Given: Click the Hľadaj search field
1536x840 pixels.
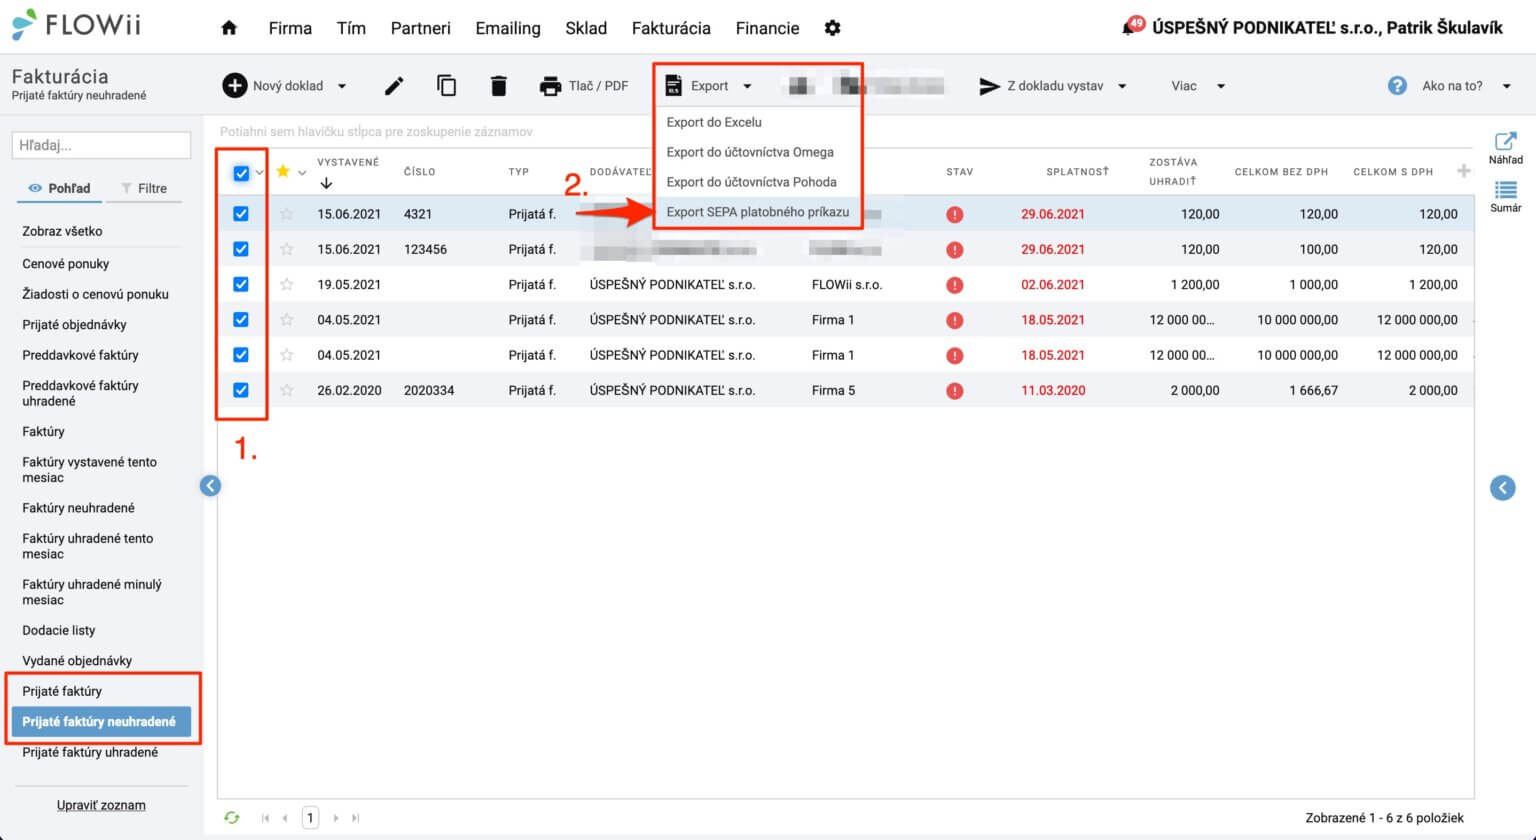Looking at the screenshot, I should pos(101,145).
